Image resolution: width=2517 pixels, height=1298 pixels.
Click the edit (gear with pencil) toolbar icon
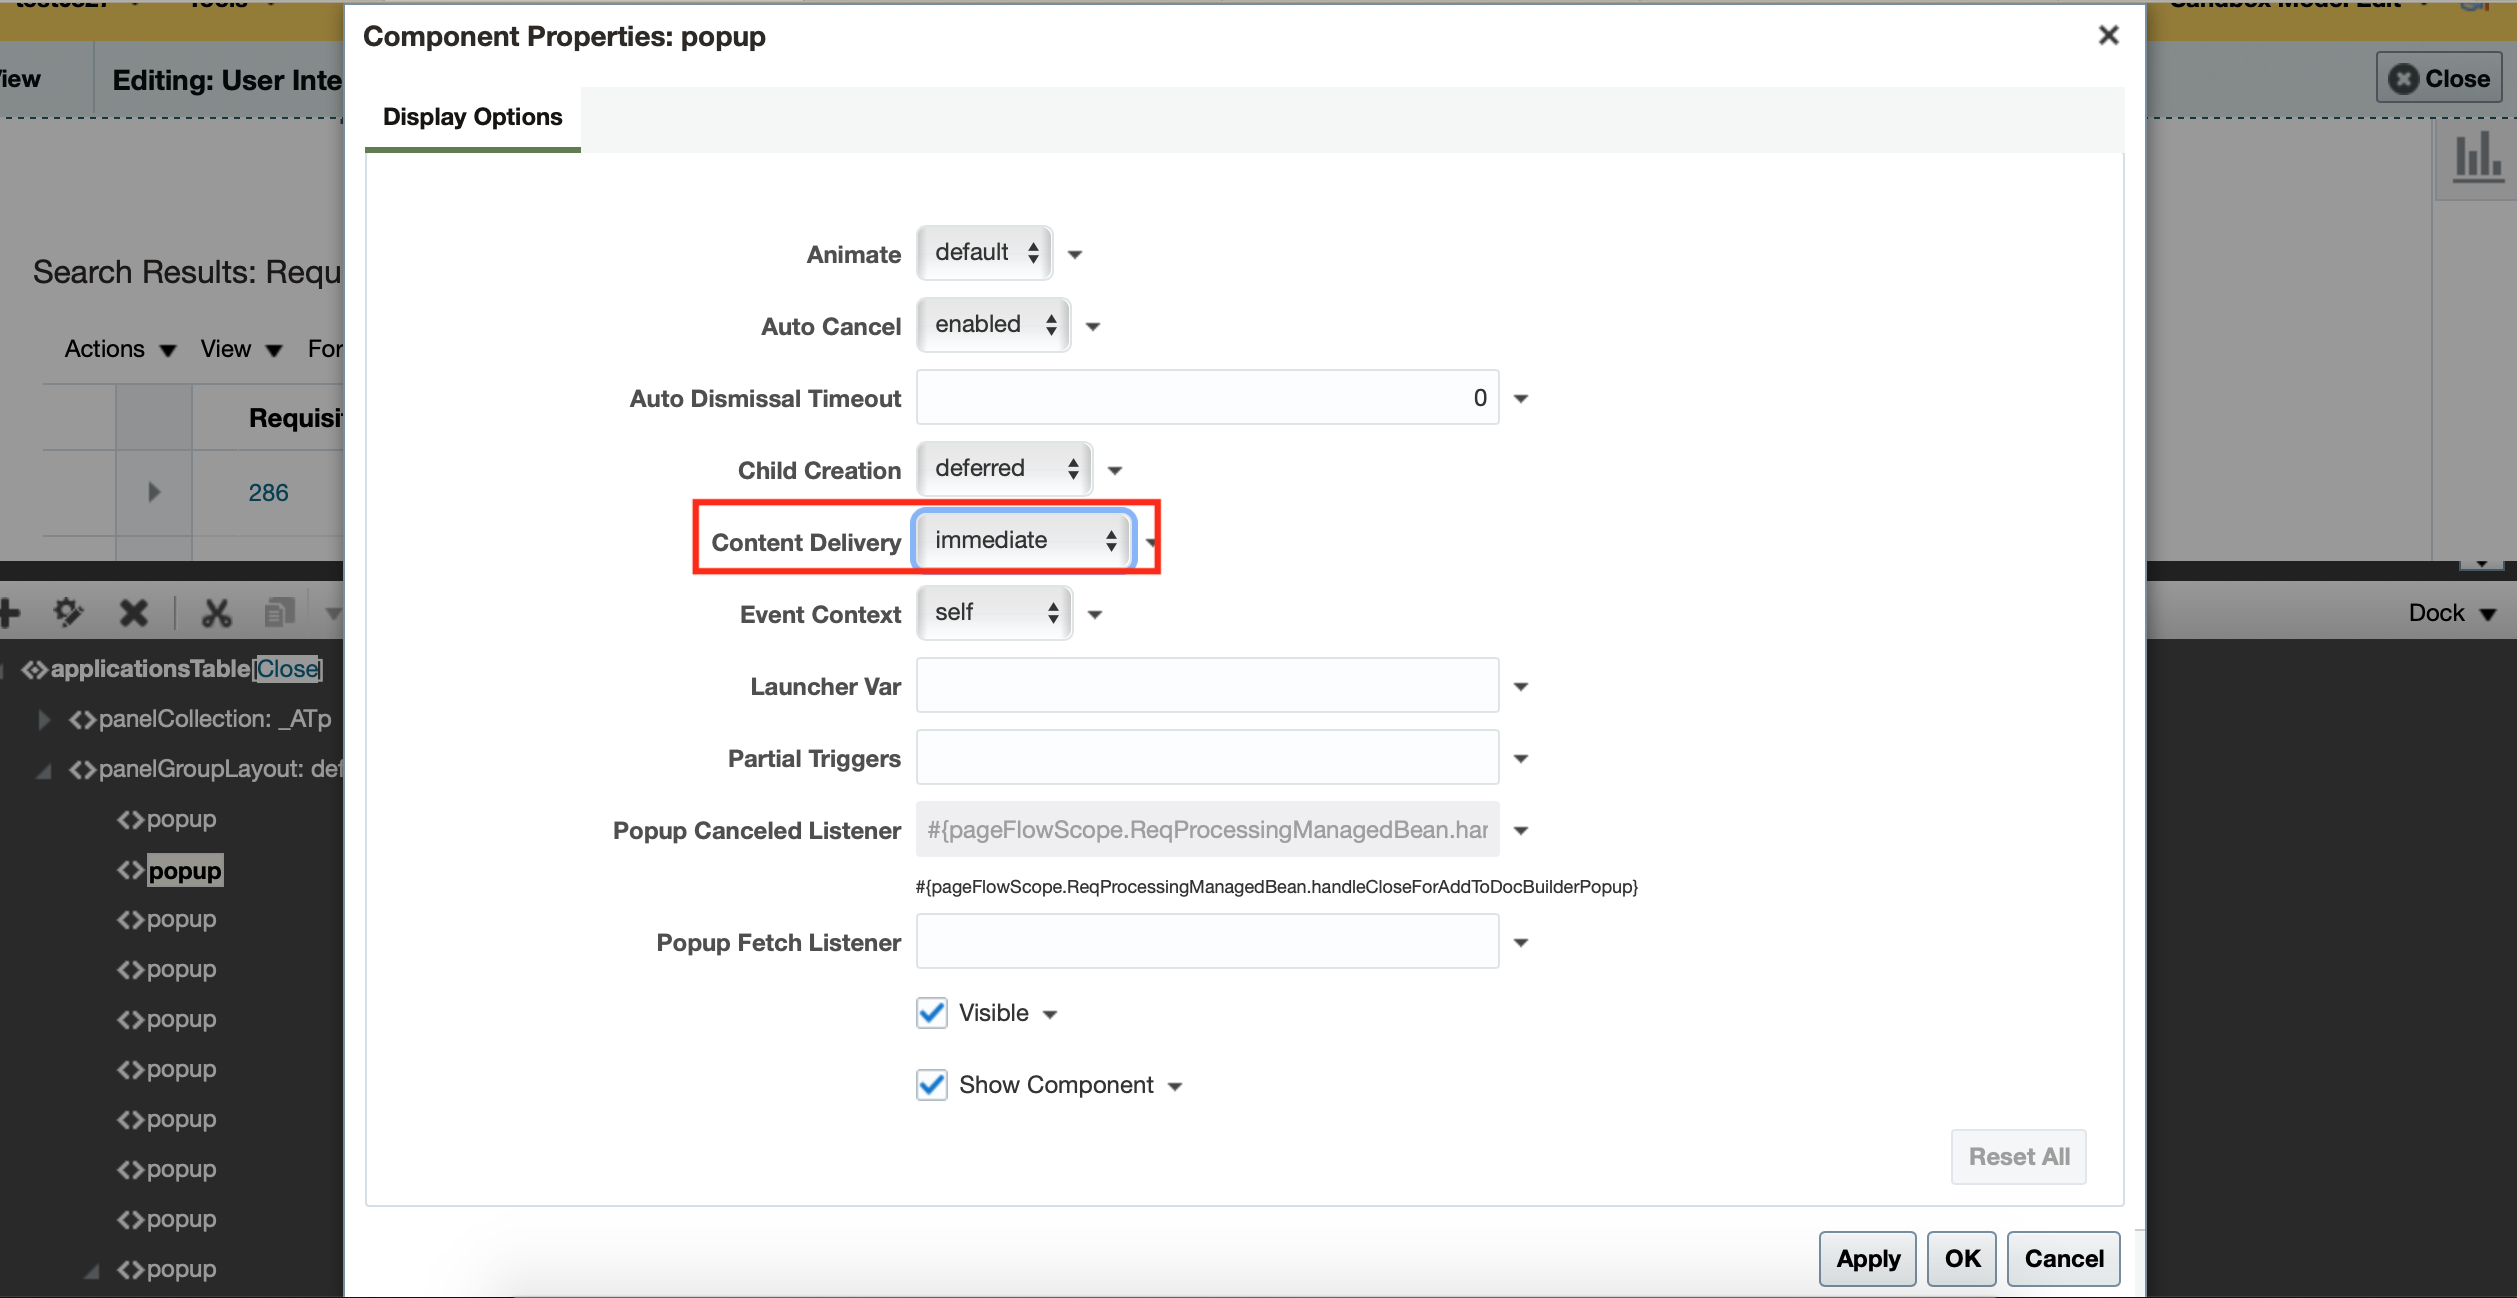pos(67,612)
